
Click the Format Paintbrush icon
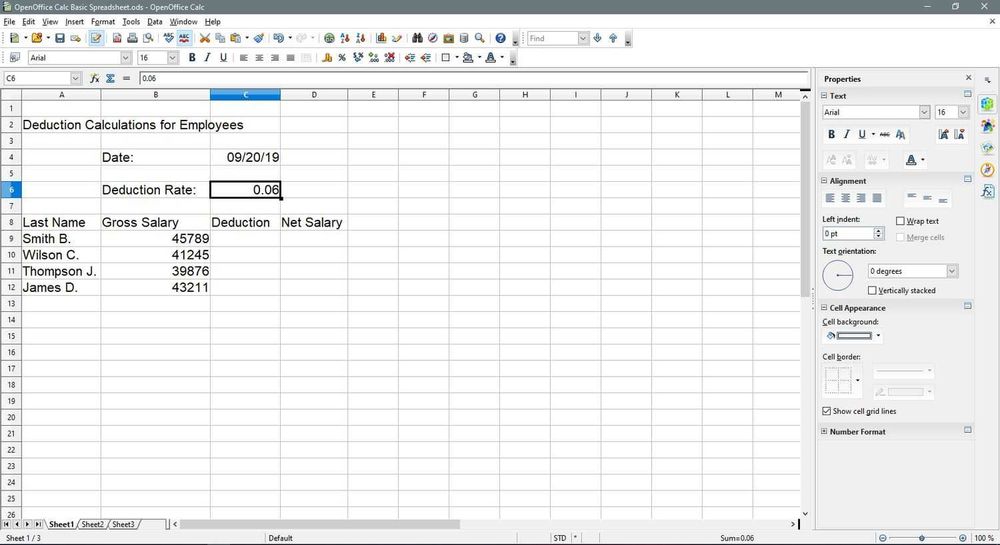click(259, 38)
